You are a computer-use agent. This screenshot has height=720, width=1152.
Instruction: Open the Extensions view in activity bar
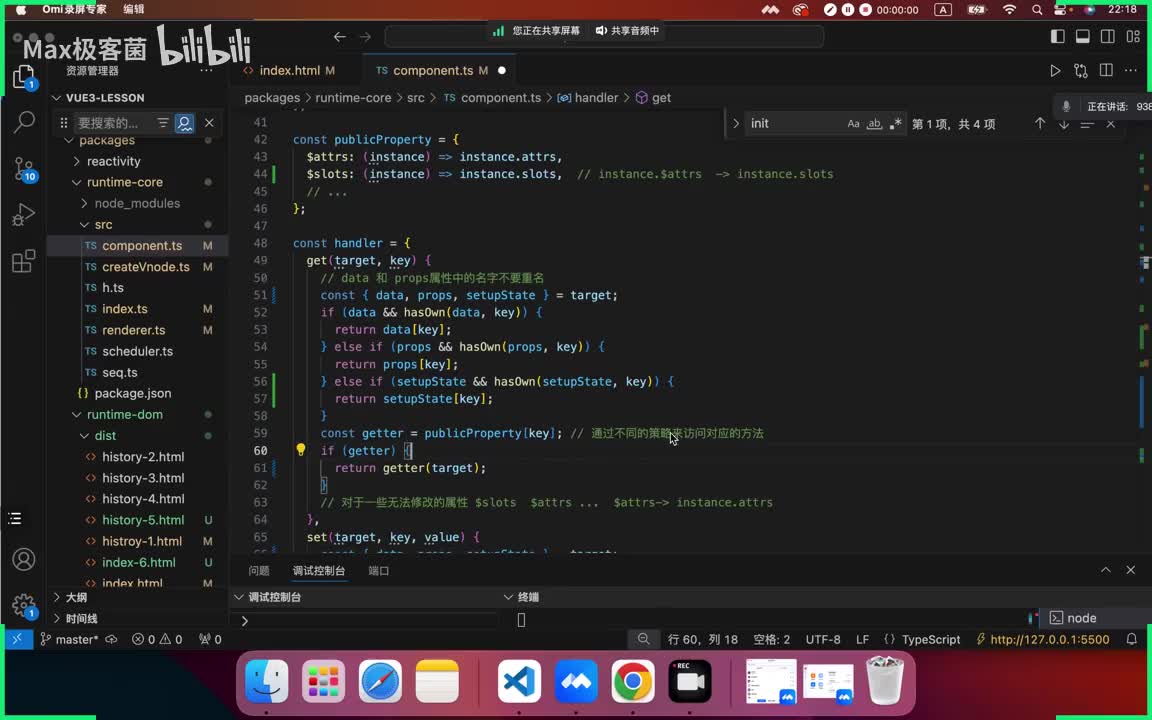tap(24, 262)
